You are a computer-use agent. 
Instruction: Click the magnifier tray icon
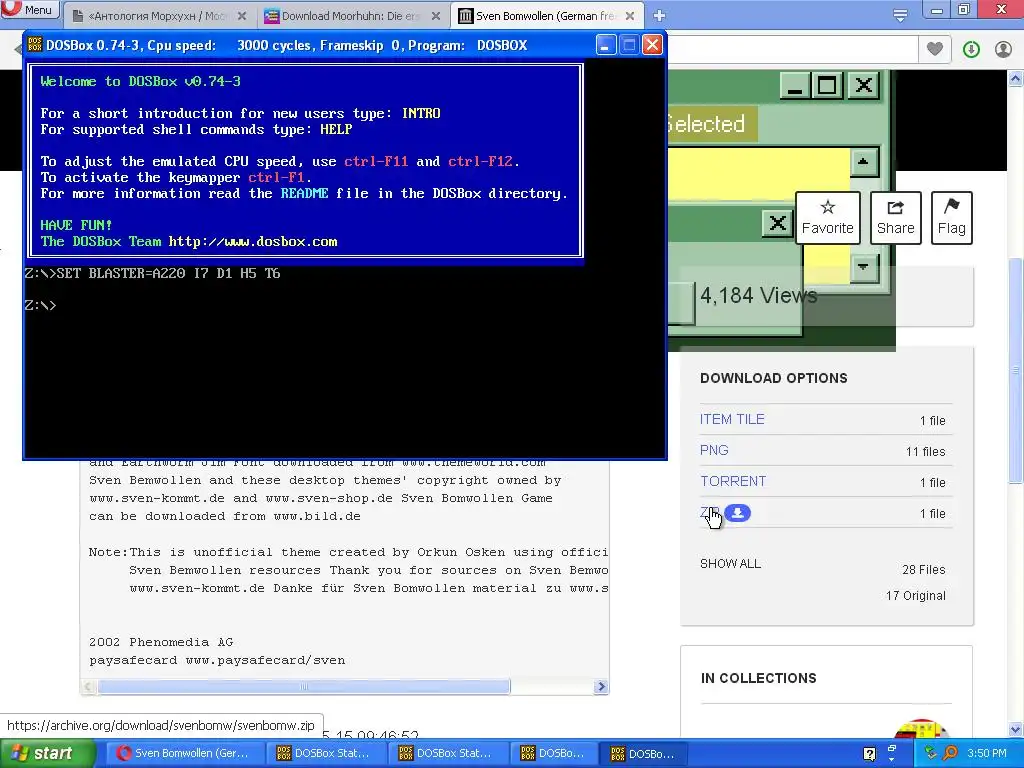(951, 754)
